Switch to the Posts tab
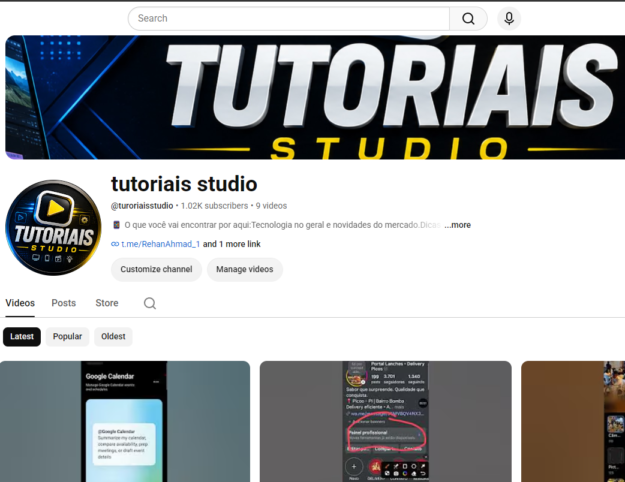 pyautogui.click(x=63, y=303)
